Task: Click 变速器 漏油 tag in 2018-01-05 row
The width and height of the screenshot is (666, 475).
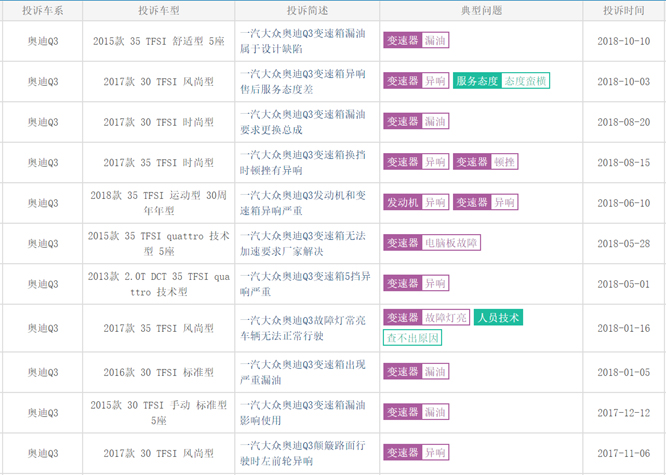Action: tap(416, 371)
